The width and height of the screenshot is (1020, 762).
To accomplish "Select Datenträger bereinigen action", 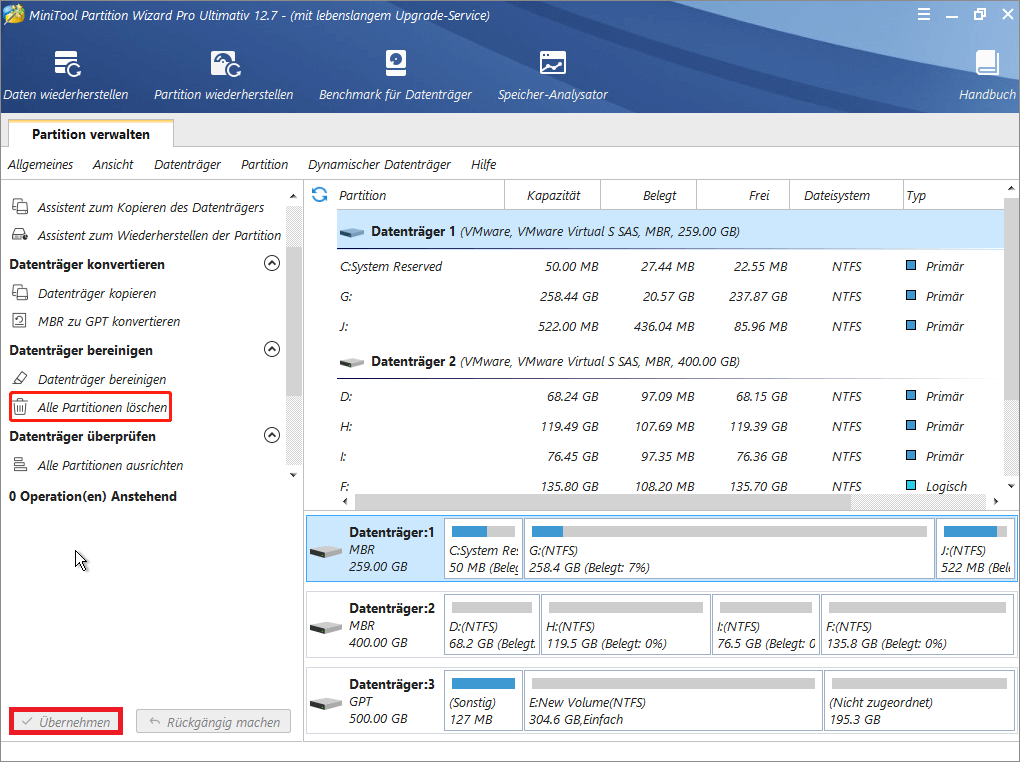I will tap(101, 379).
